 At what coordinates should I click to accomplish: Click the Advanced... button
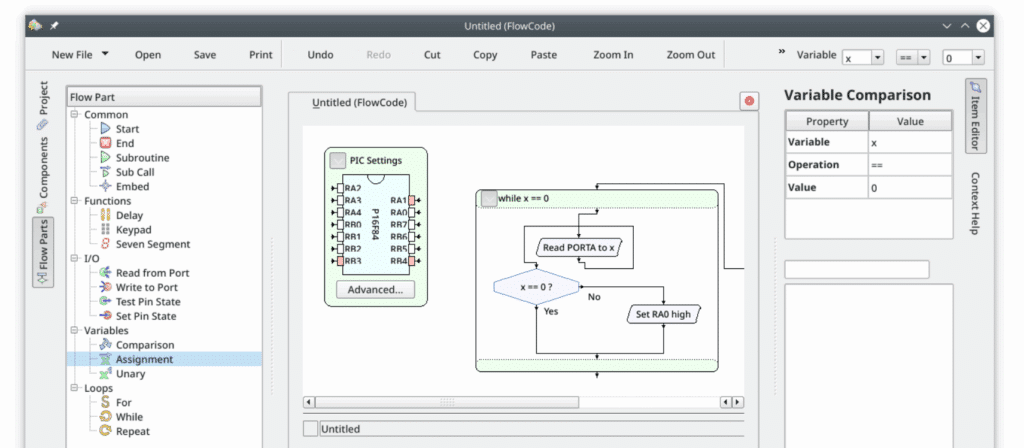tap(375, 290)
